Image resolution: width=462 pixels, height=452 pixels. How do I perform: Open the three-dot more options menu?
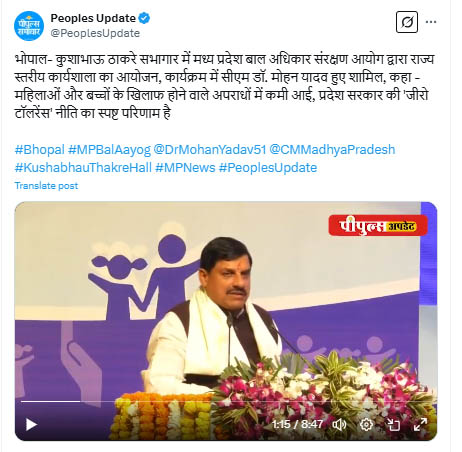(x=431, y=22)
